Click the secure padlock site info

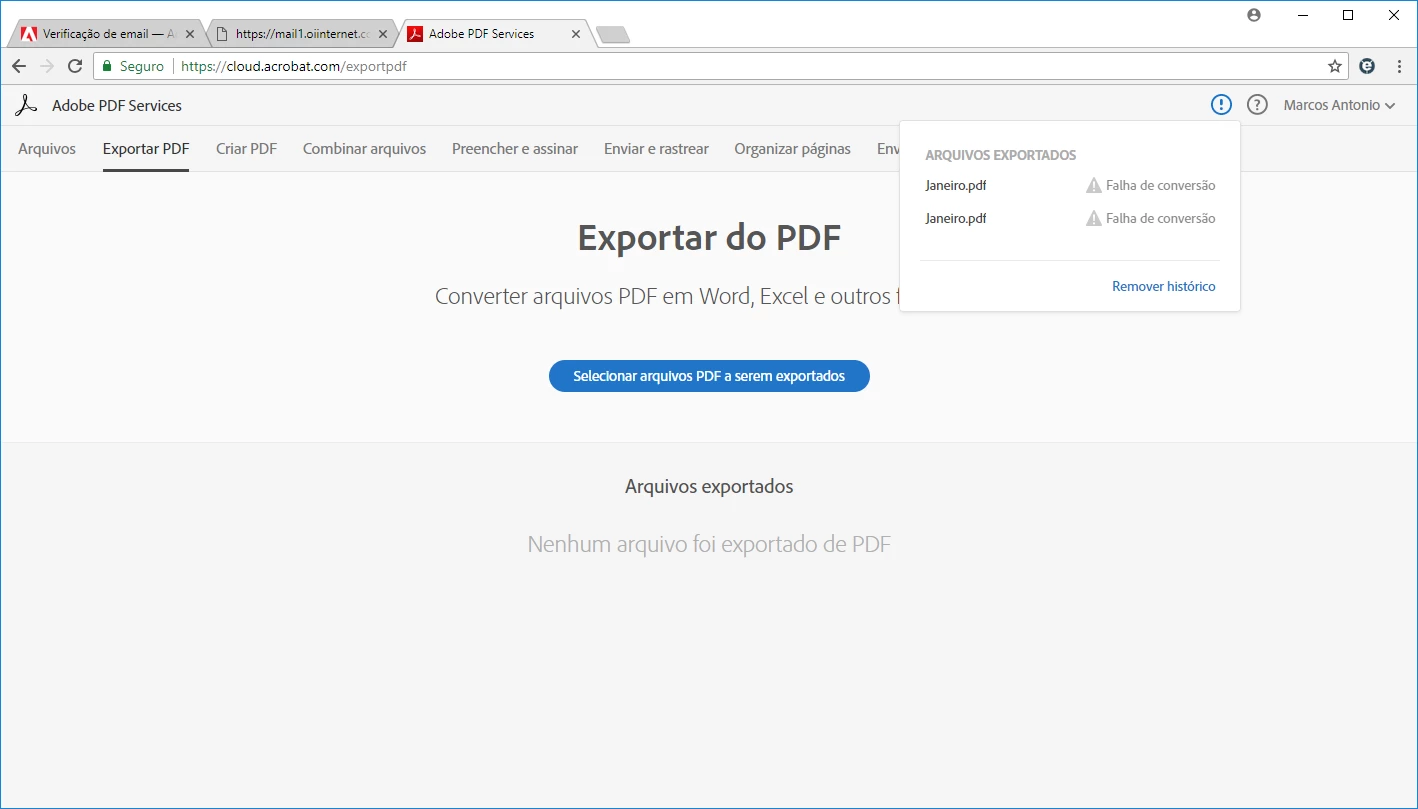131,66
